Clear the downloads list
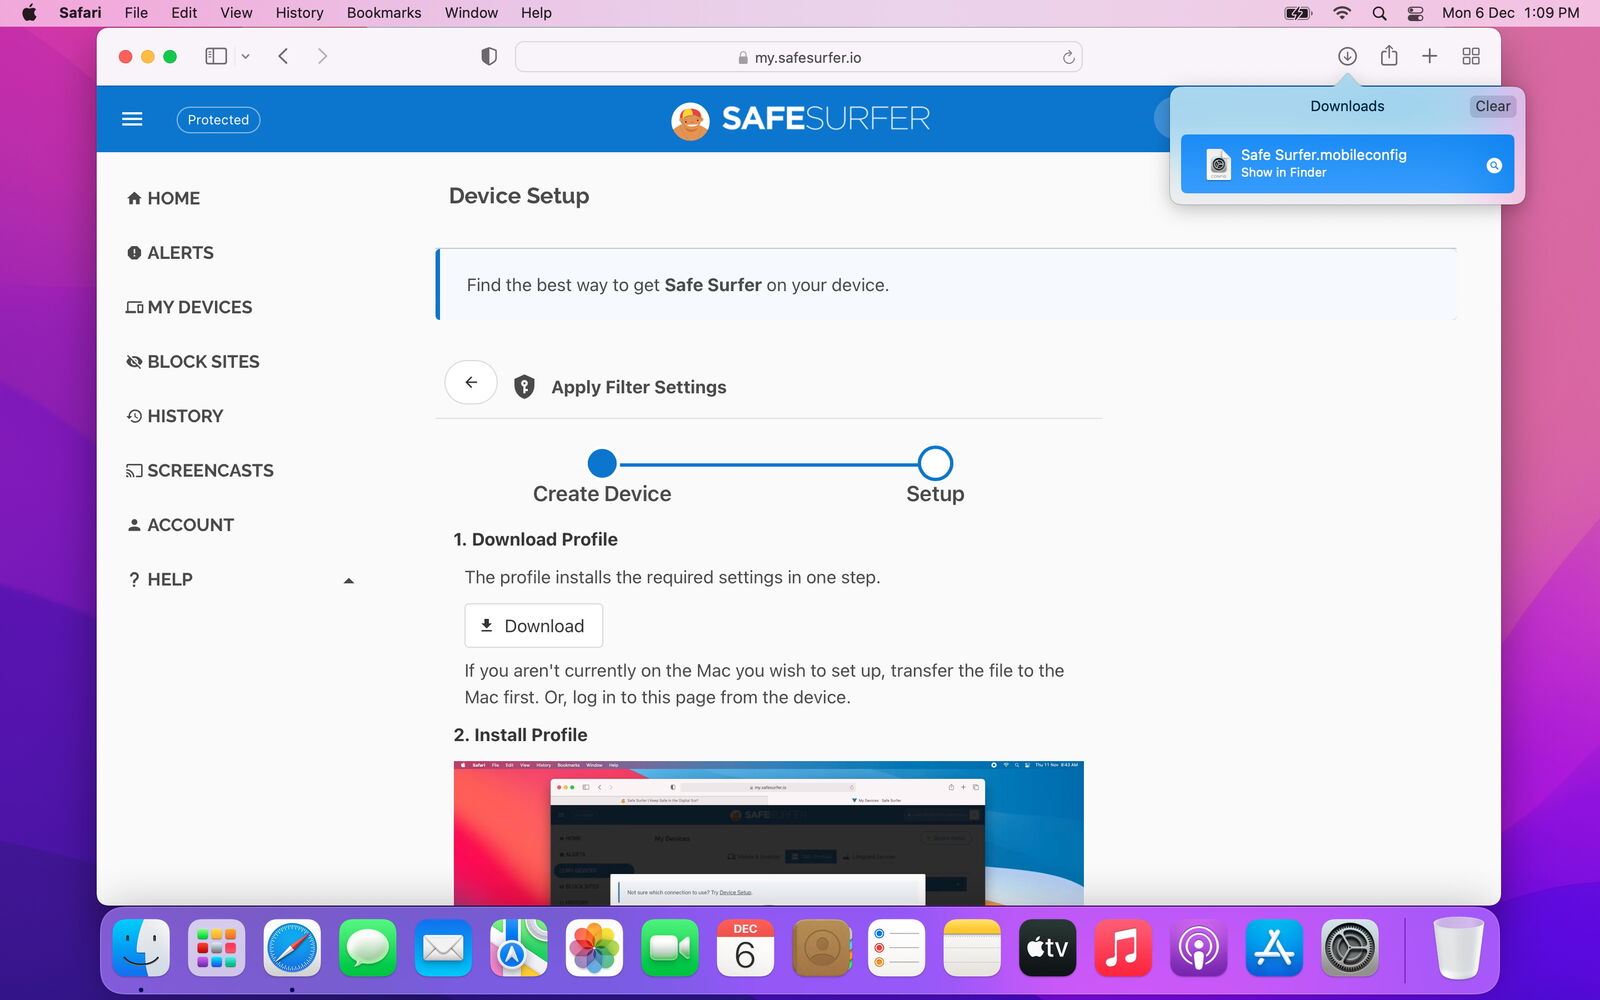The image size is (1600, 1000). [x=1493, y=106]
